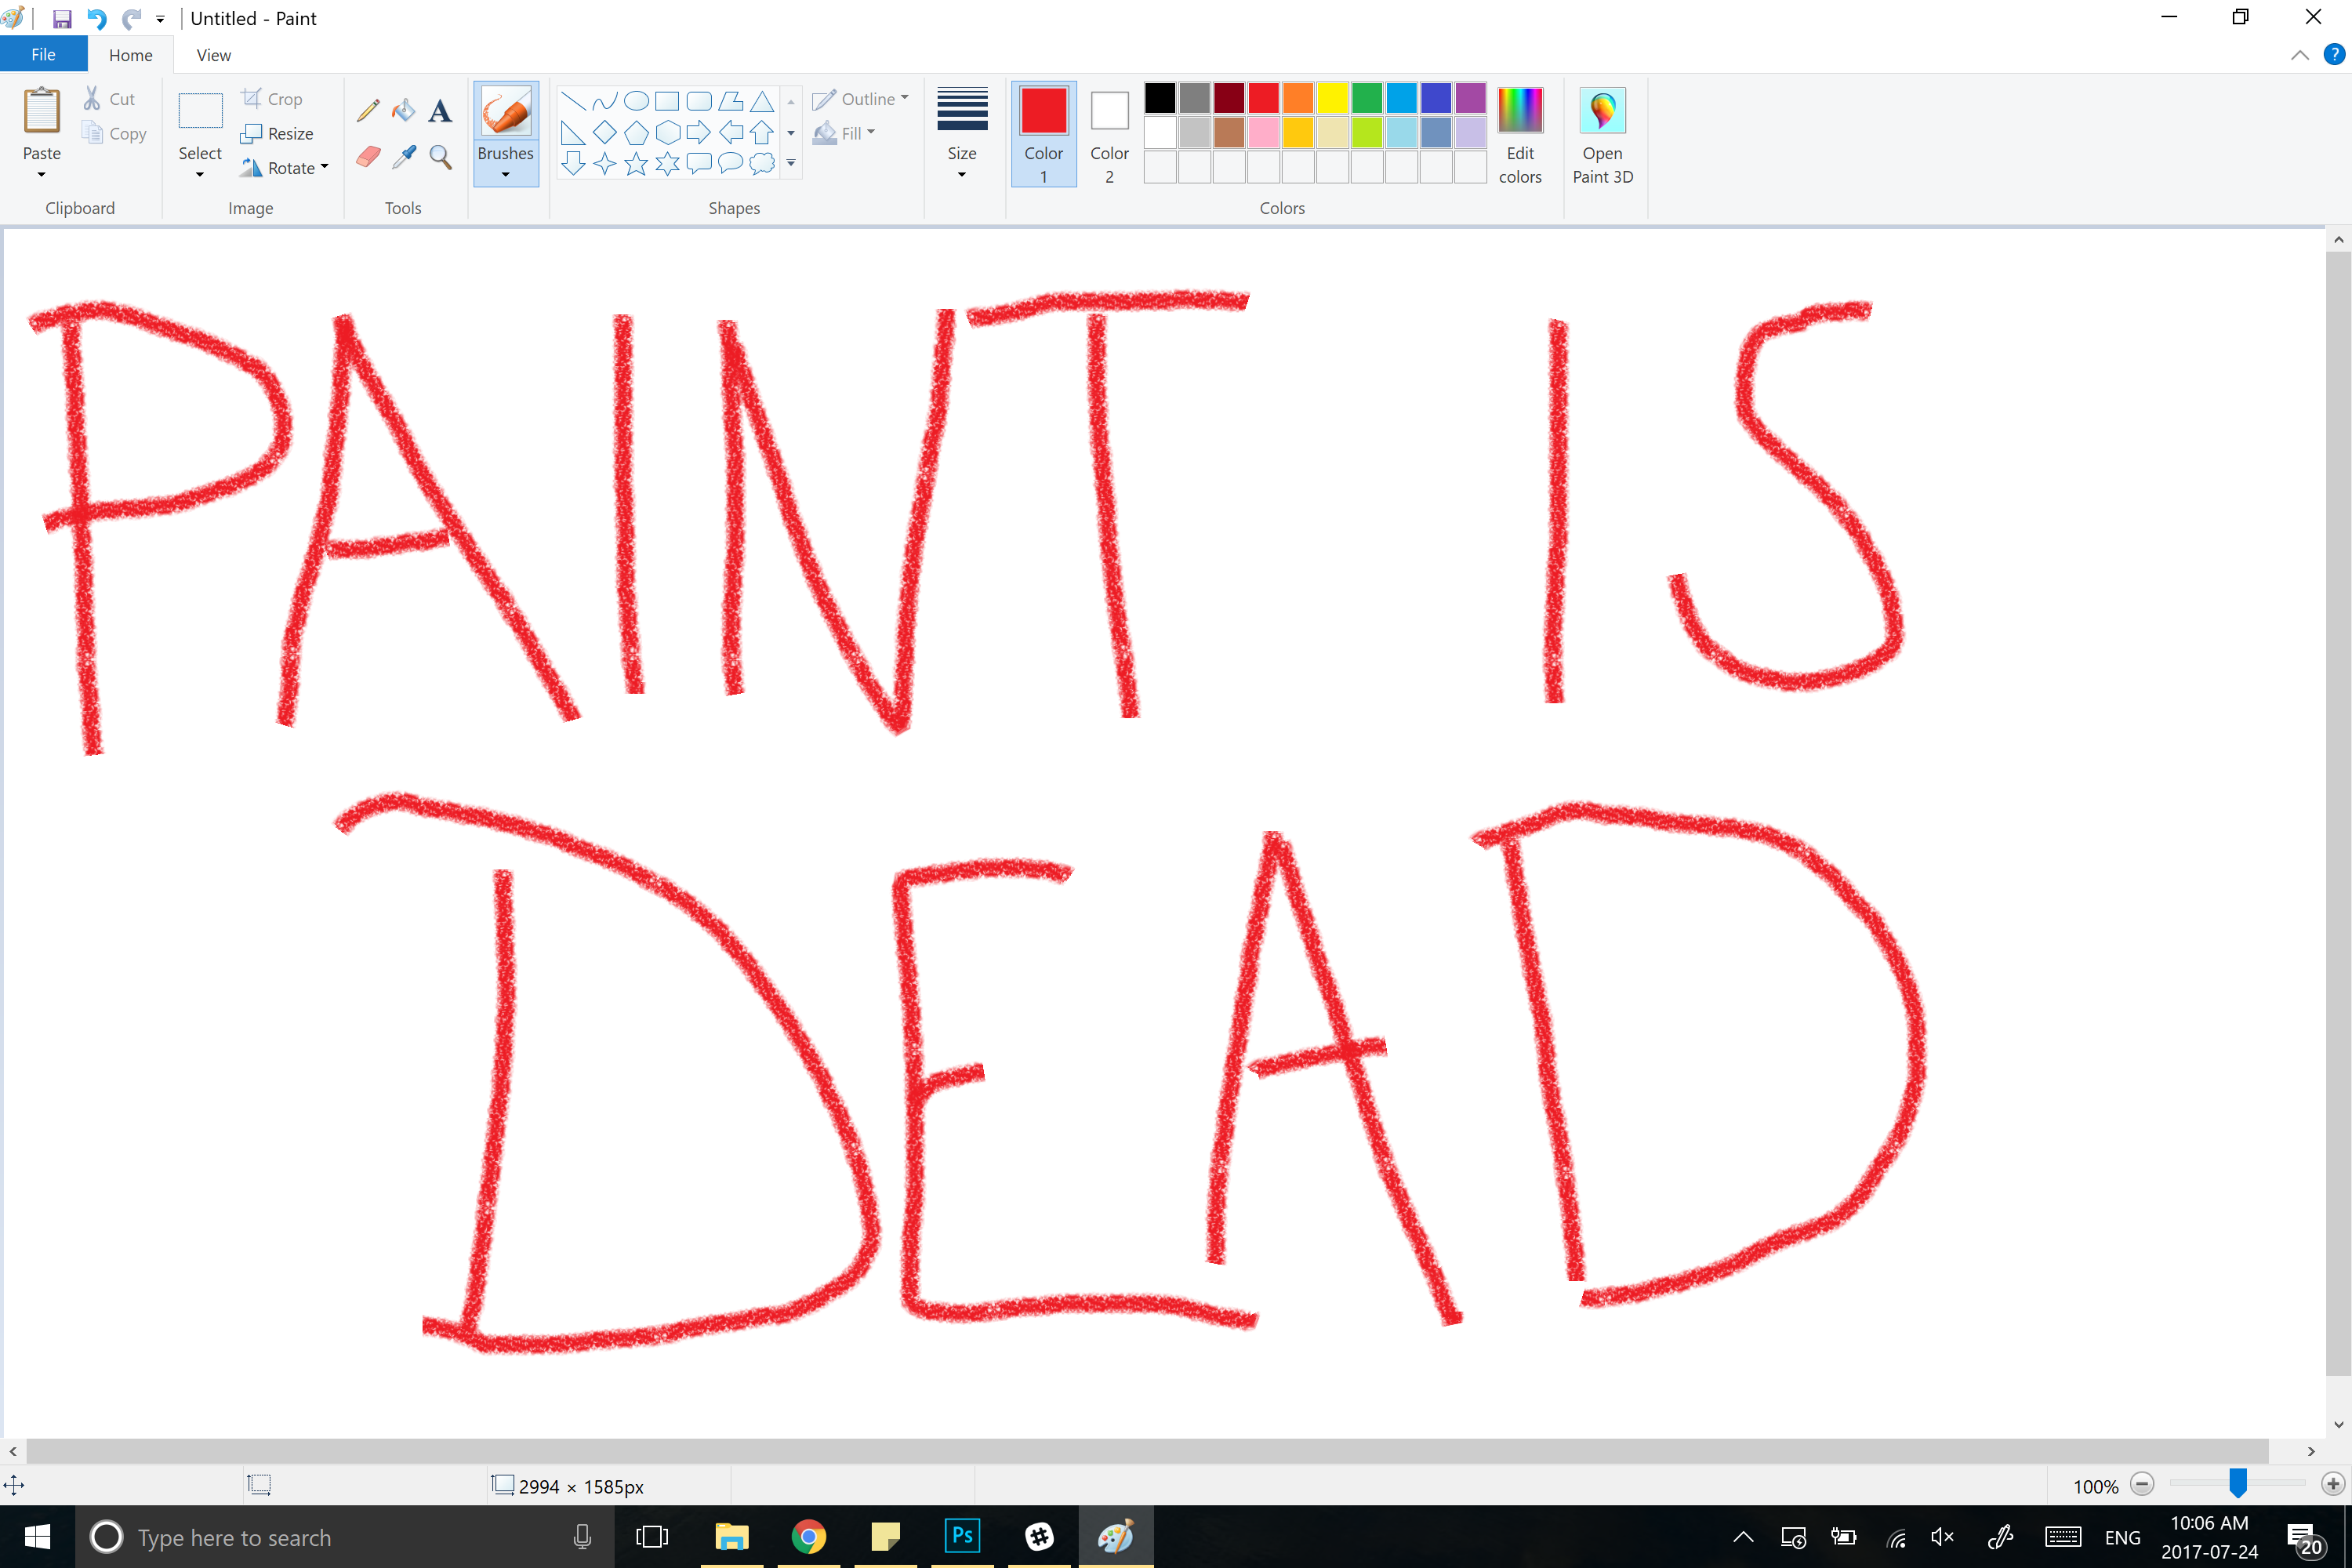Select the Fill with color bucket tool
Image resolution: width=2352 pixels, height=1568 pixels.
tap(403, 110)
